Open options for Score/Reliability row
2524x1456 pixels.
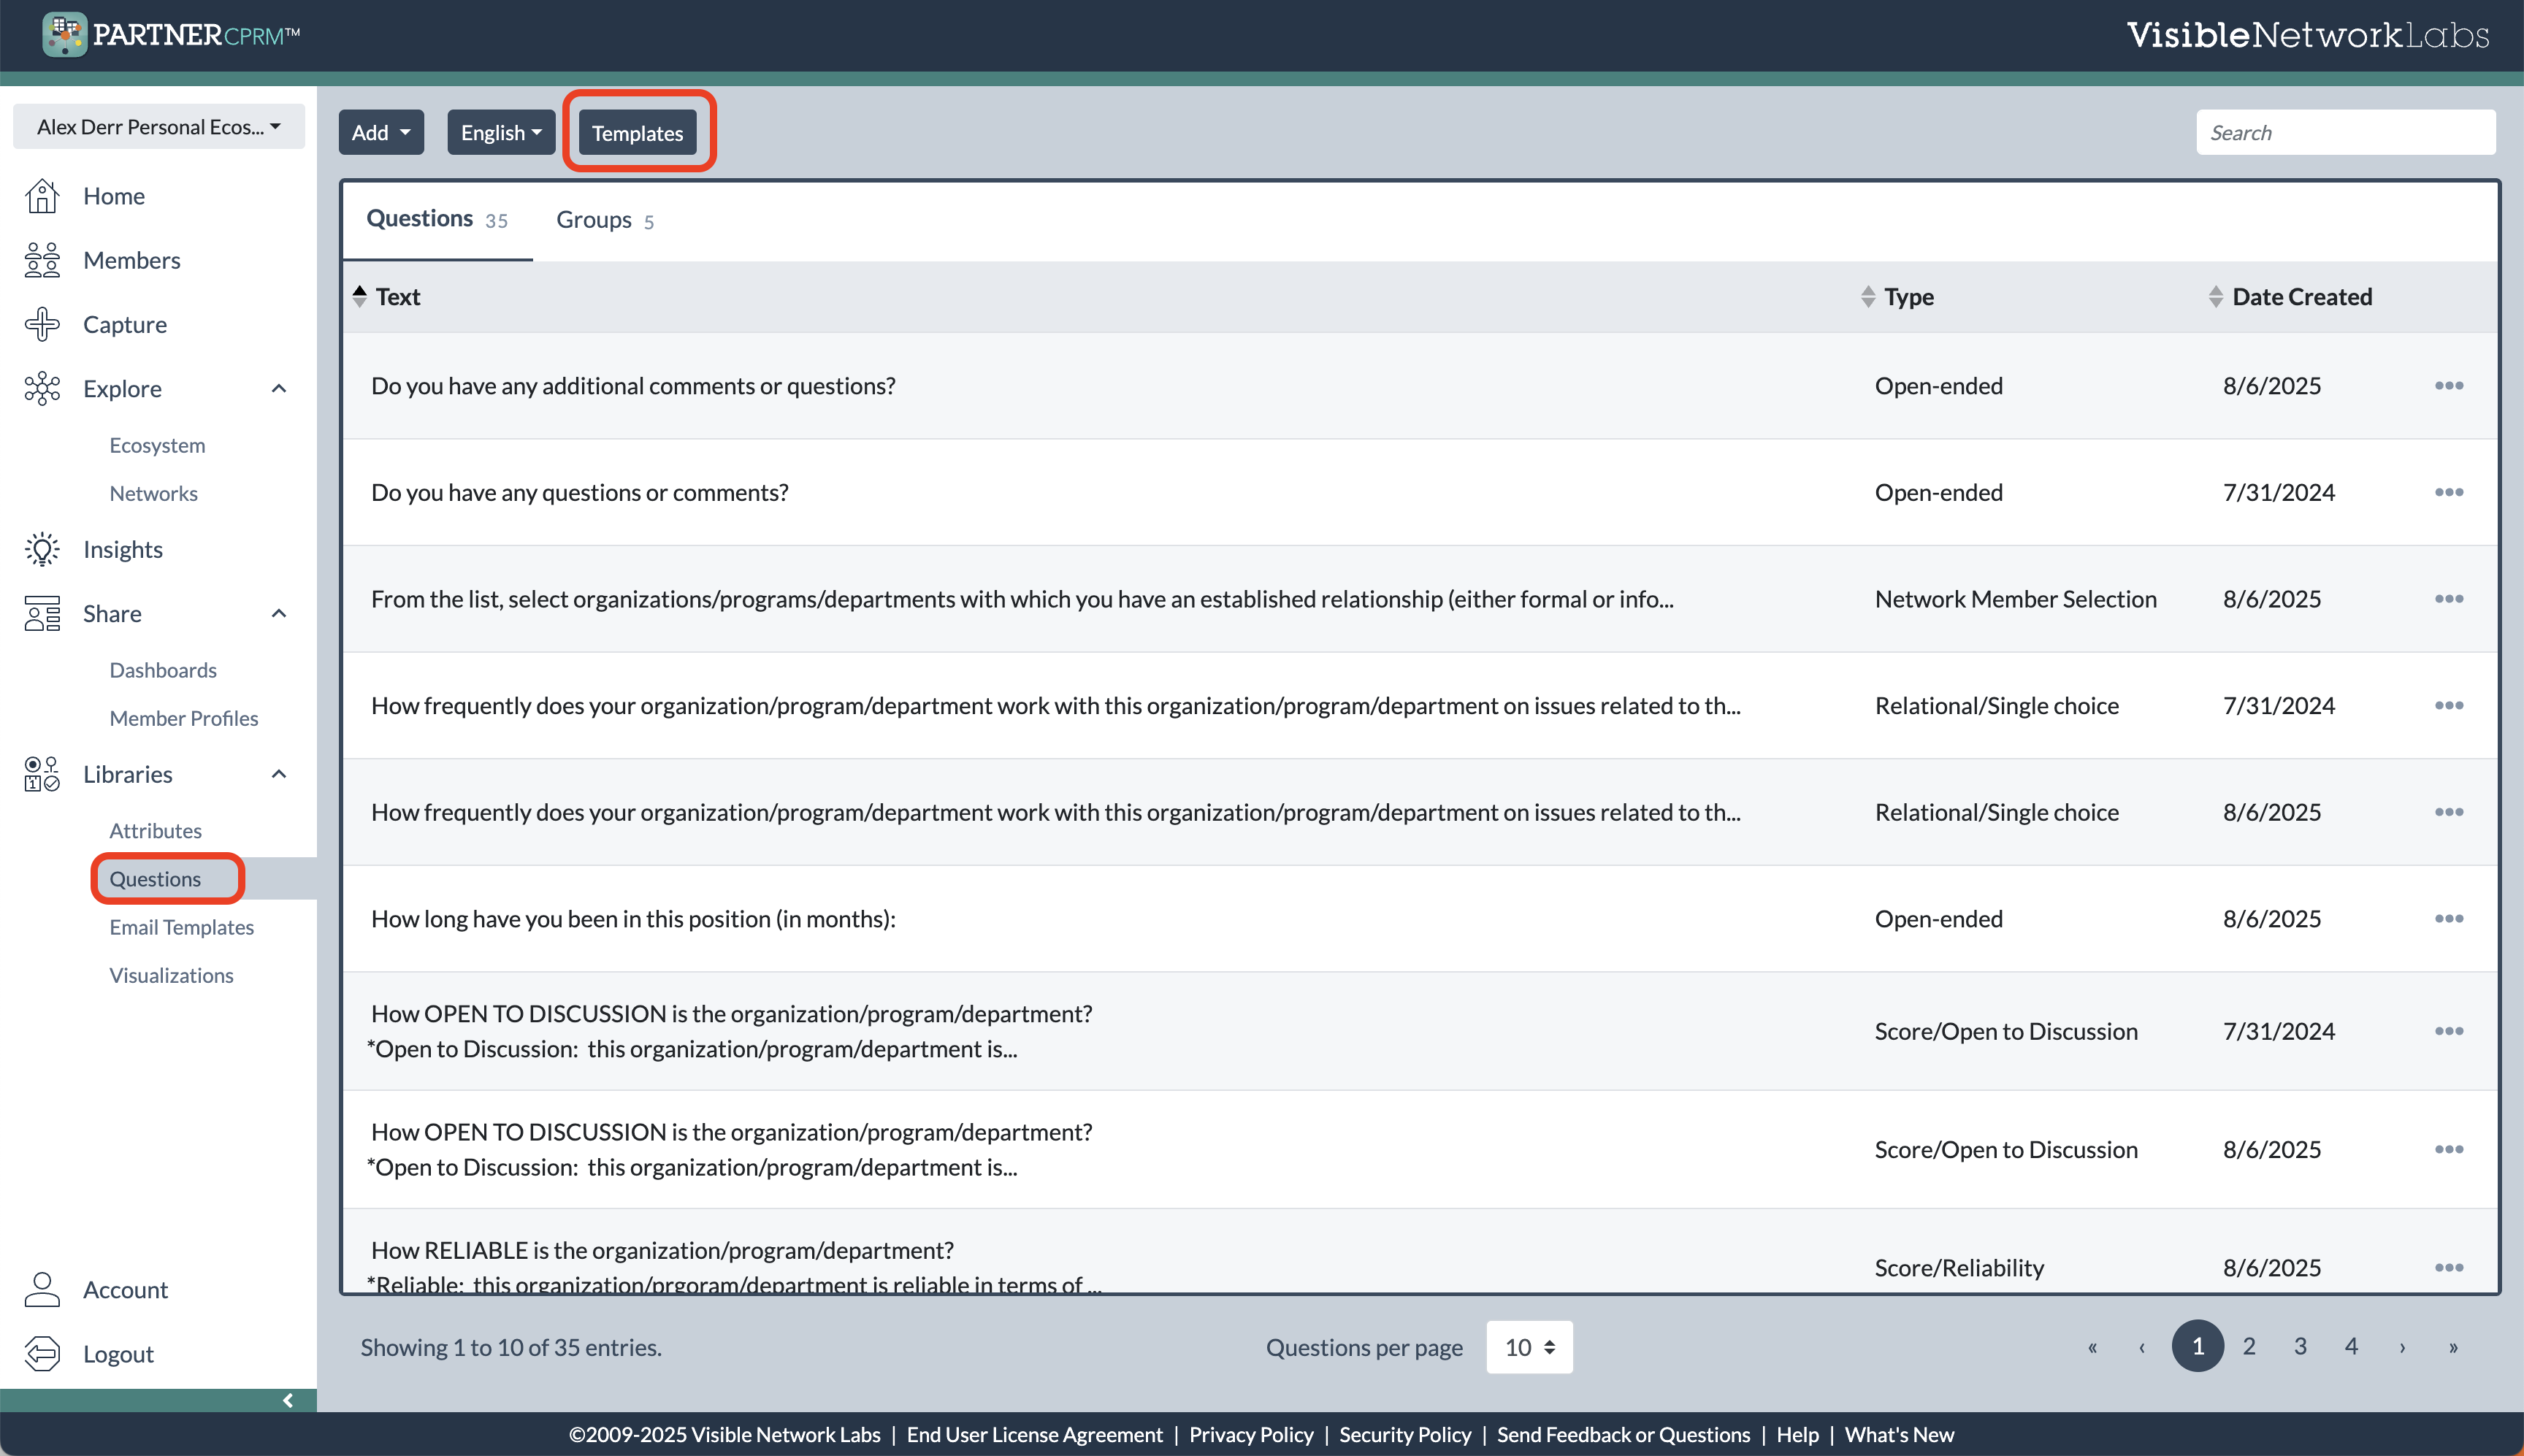pos(2448,1267)
